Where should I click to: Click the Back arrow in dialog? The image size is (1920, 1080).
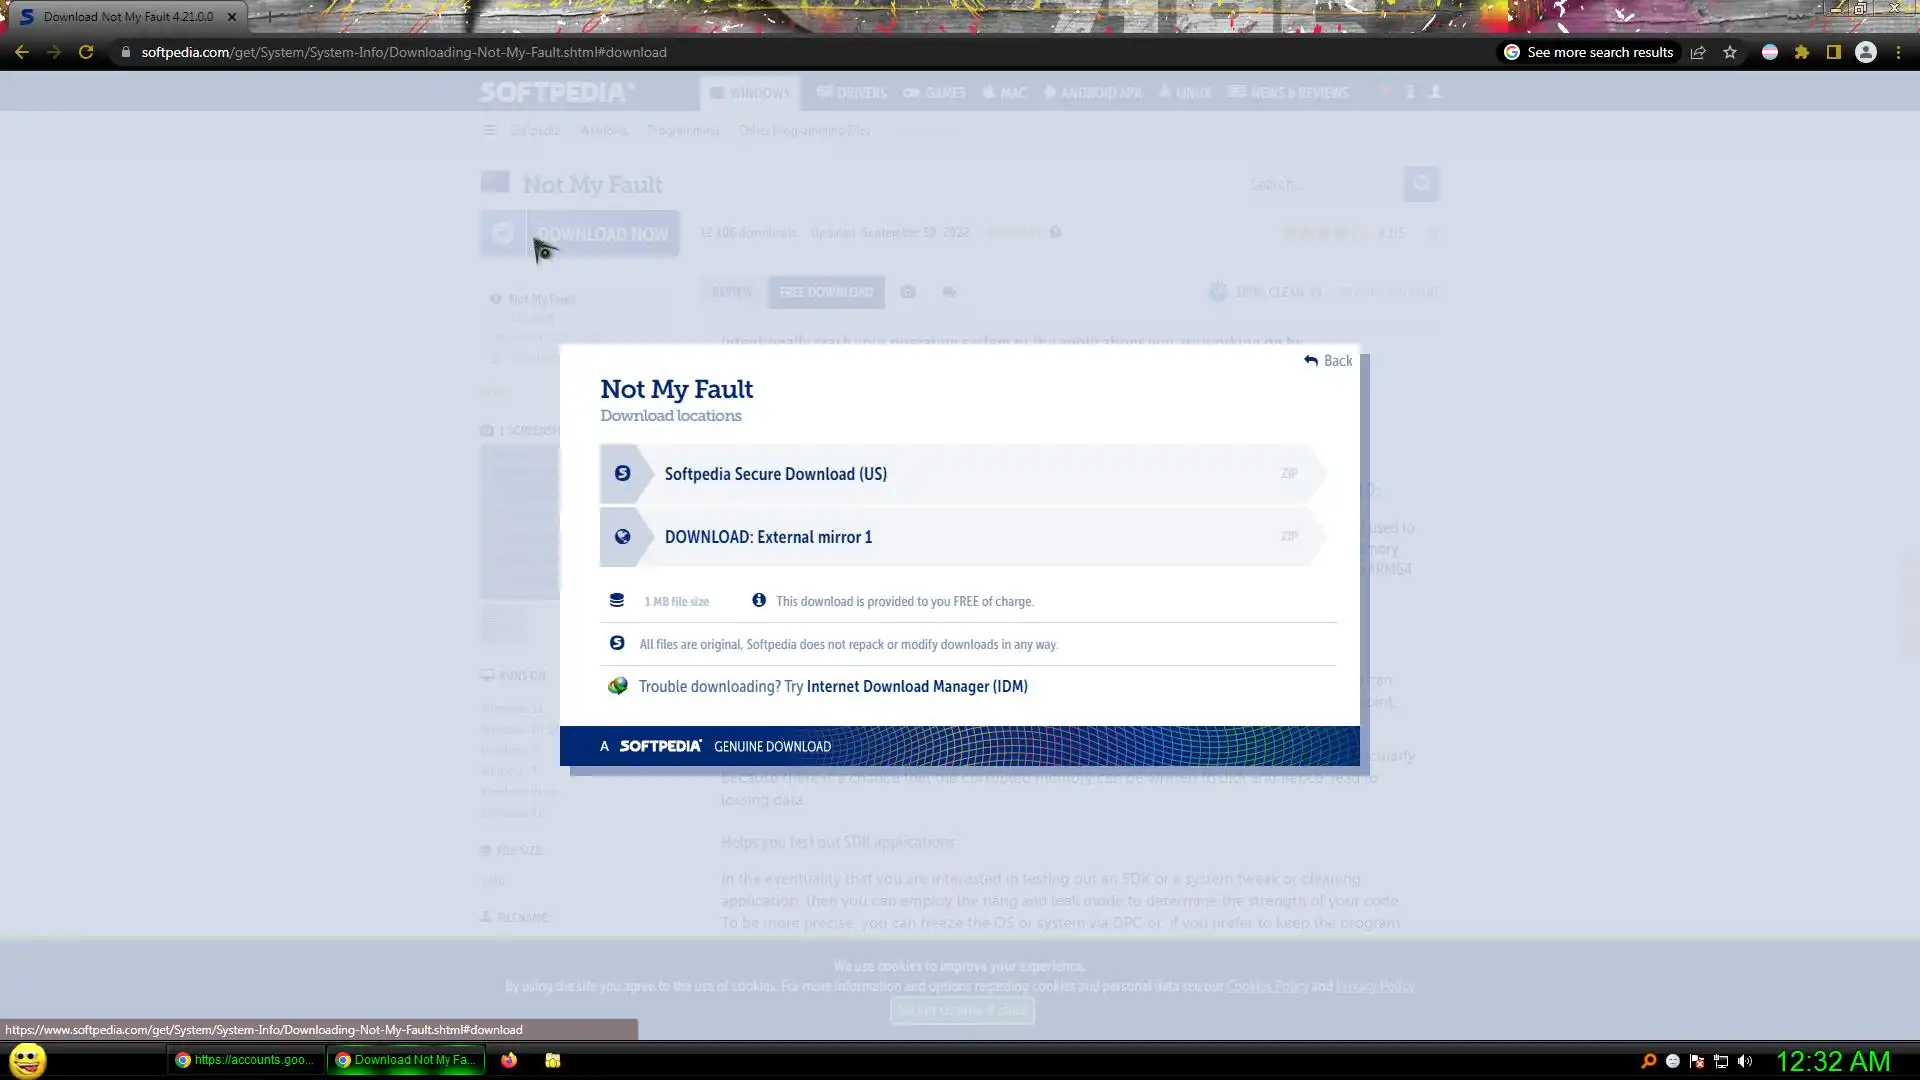point(1327,361)
